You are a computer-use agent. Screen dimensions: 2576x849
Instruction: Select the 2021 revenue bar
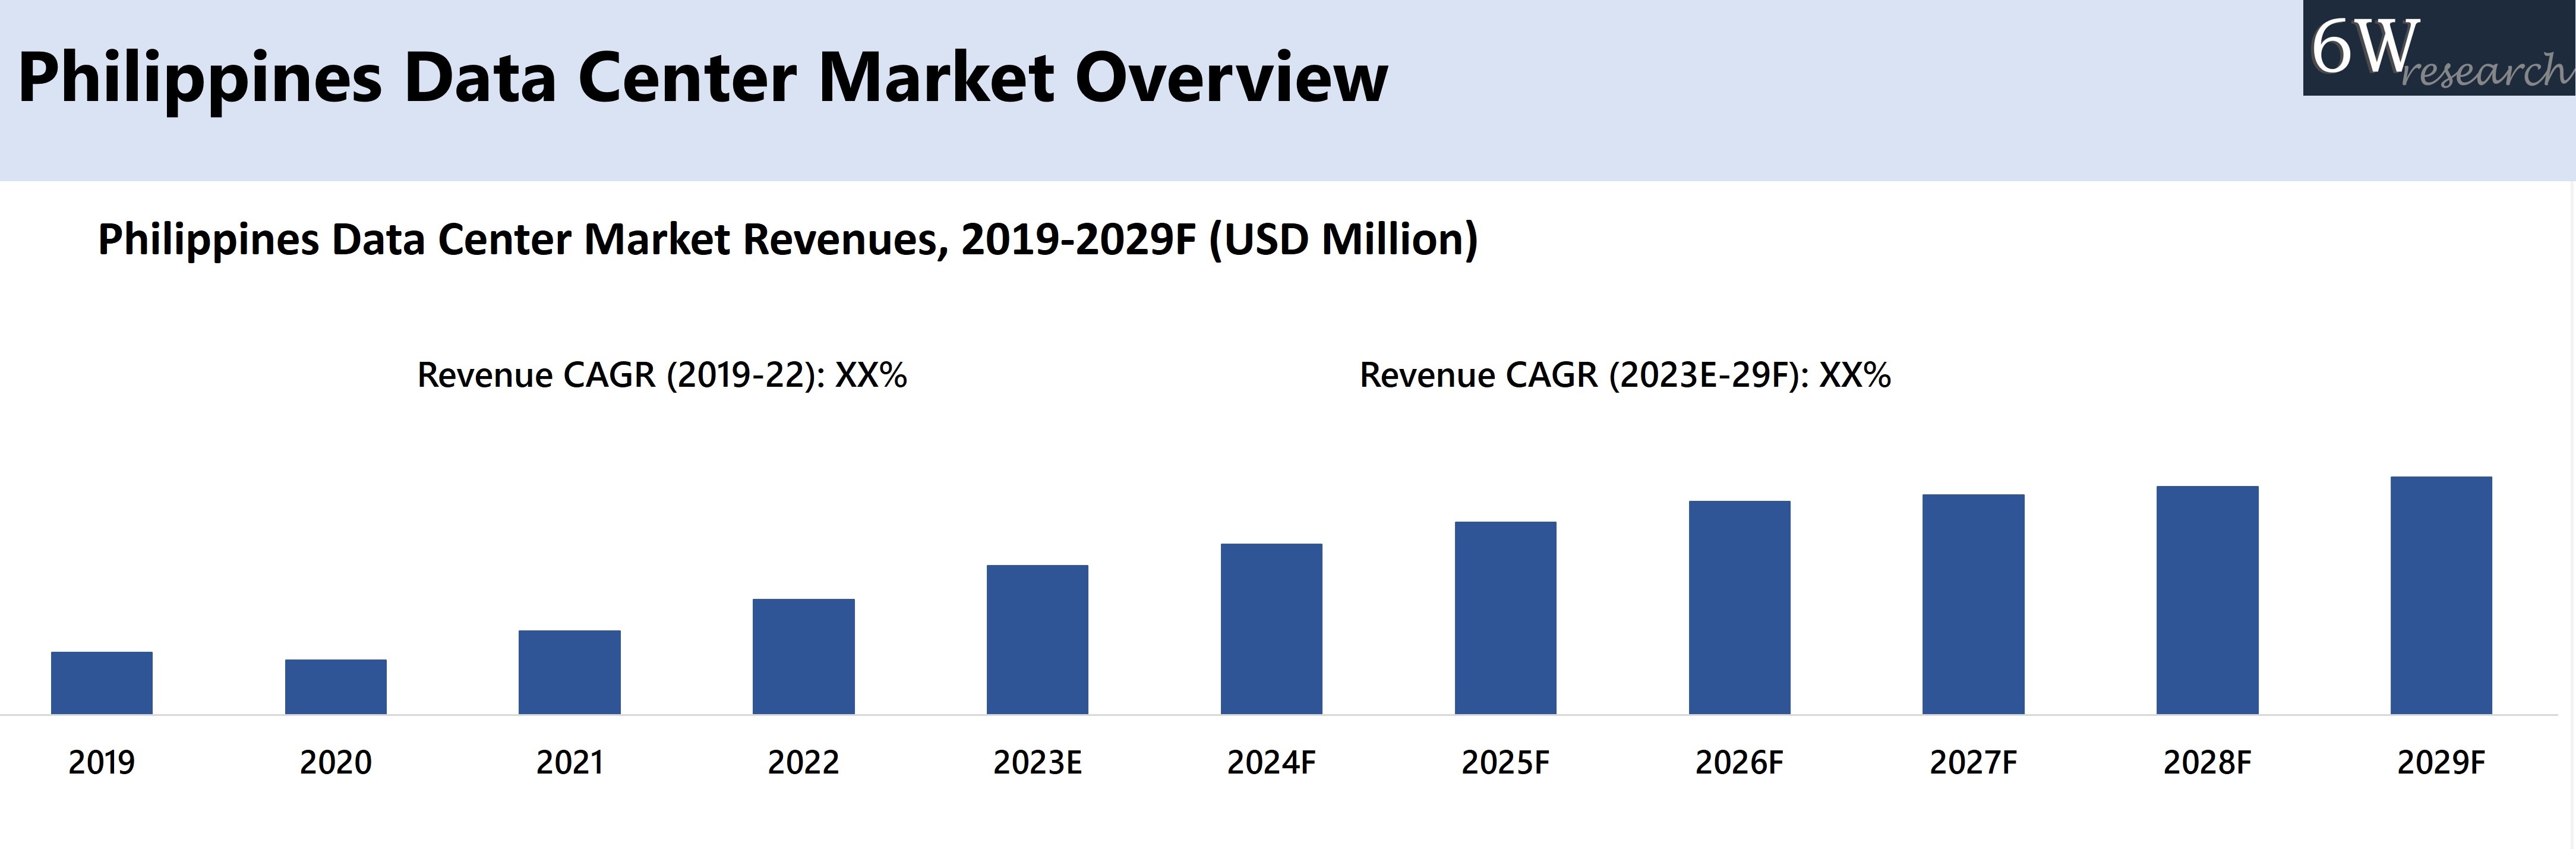[570, 672]
